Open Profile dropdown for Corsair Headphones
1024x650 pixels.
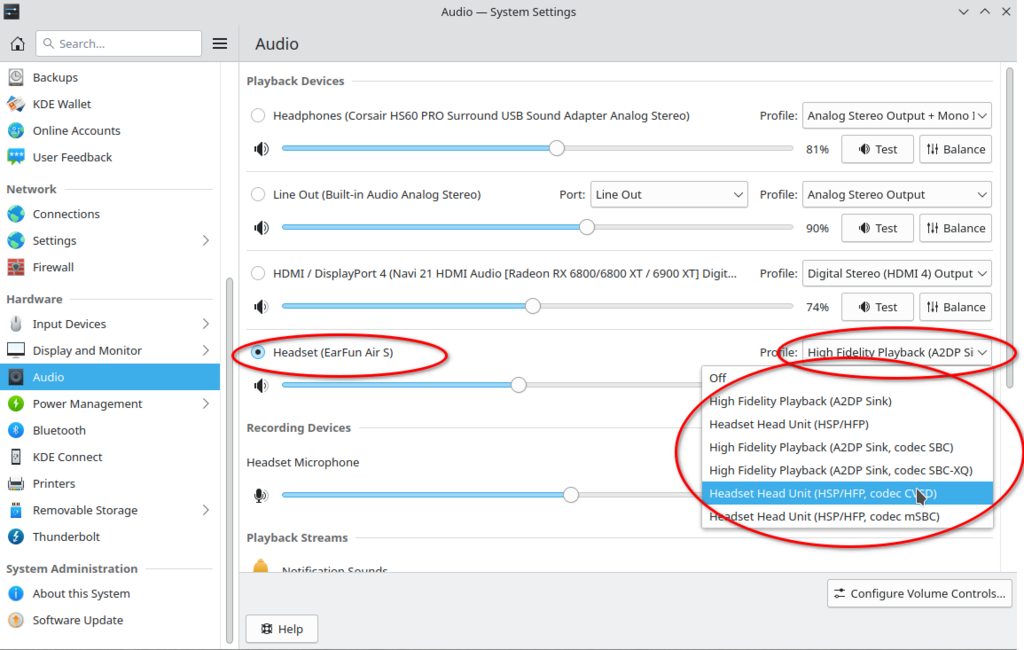[x=896, y=116]
